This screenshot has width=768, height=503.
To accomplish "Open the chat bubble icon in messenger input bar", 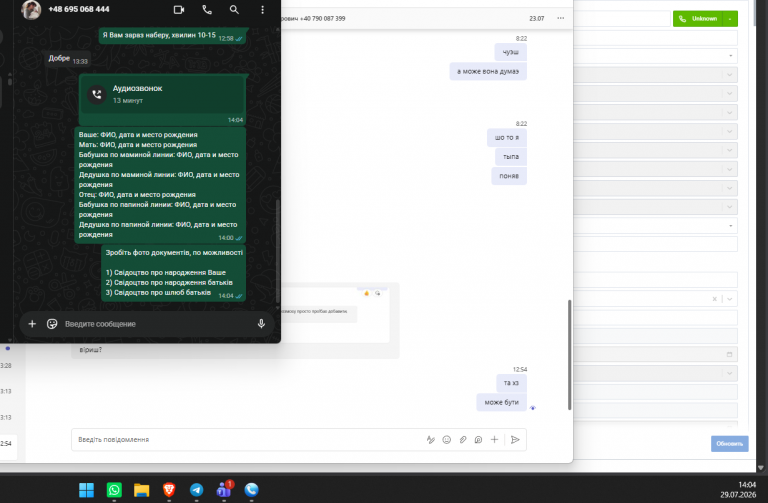I will (479, 440).
